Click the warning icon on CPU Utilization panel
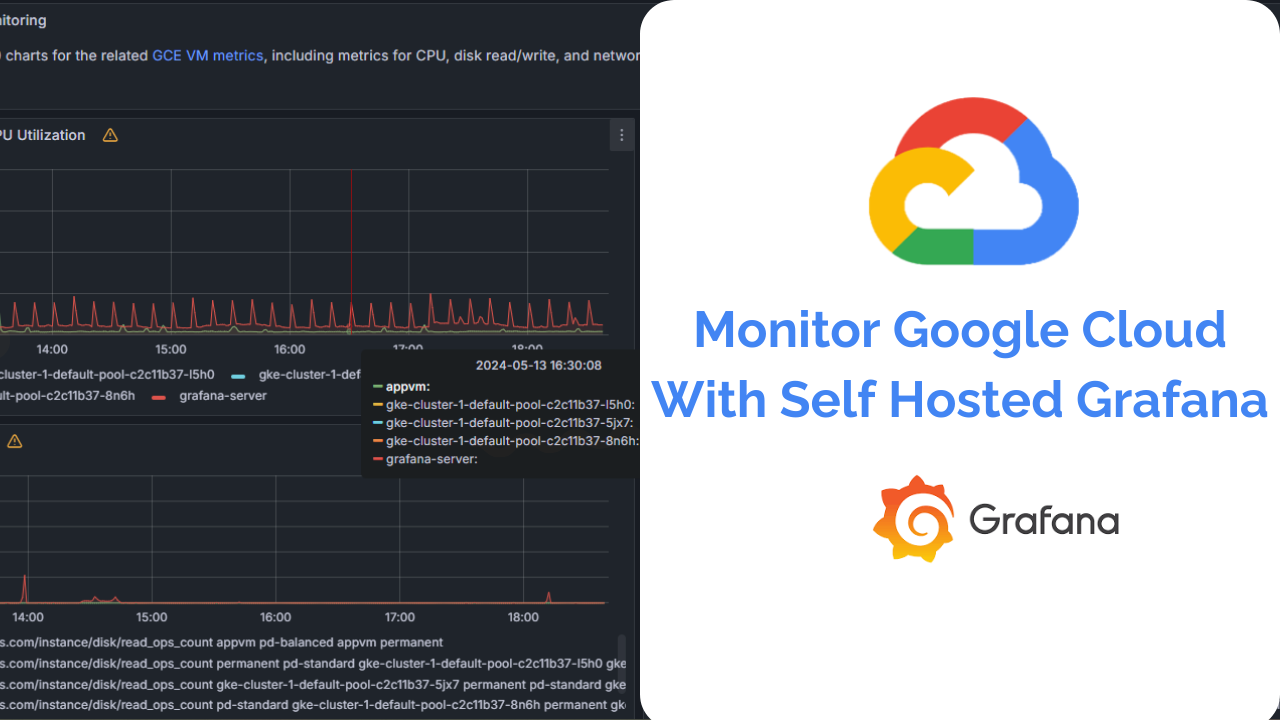The height and width of the screenshot is (720, 1280). [x=110, y=135]
